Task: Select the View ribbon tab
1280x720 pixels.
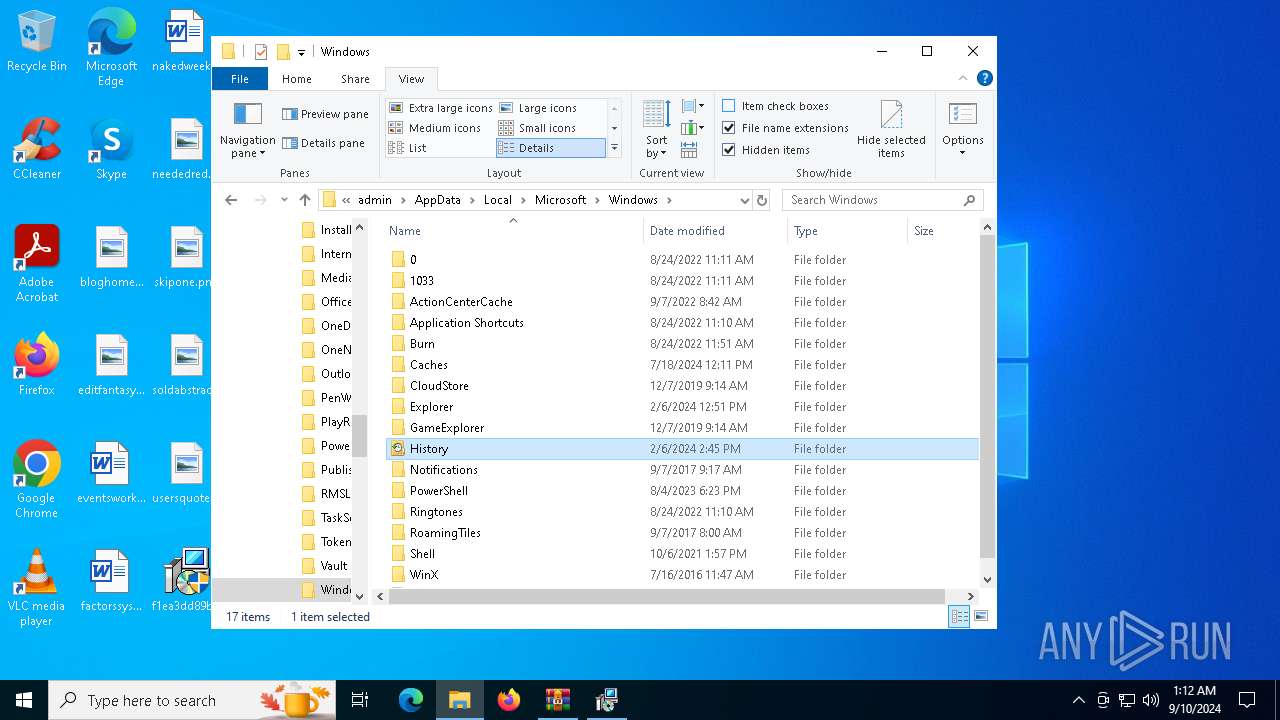Action: click(x=411, y=79)
